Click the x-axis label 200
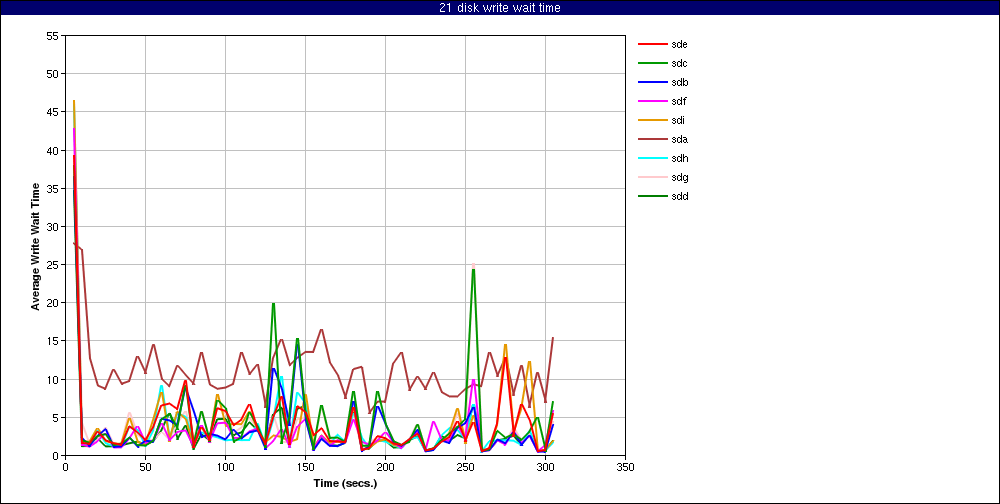The width and height of the screenshot is (1000, 504). [385, 467]
